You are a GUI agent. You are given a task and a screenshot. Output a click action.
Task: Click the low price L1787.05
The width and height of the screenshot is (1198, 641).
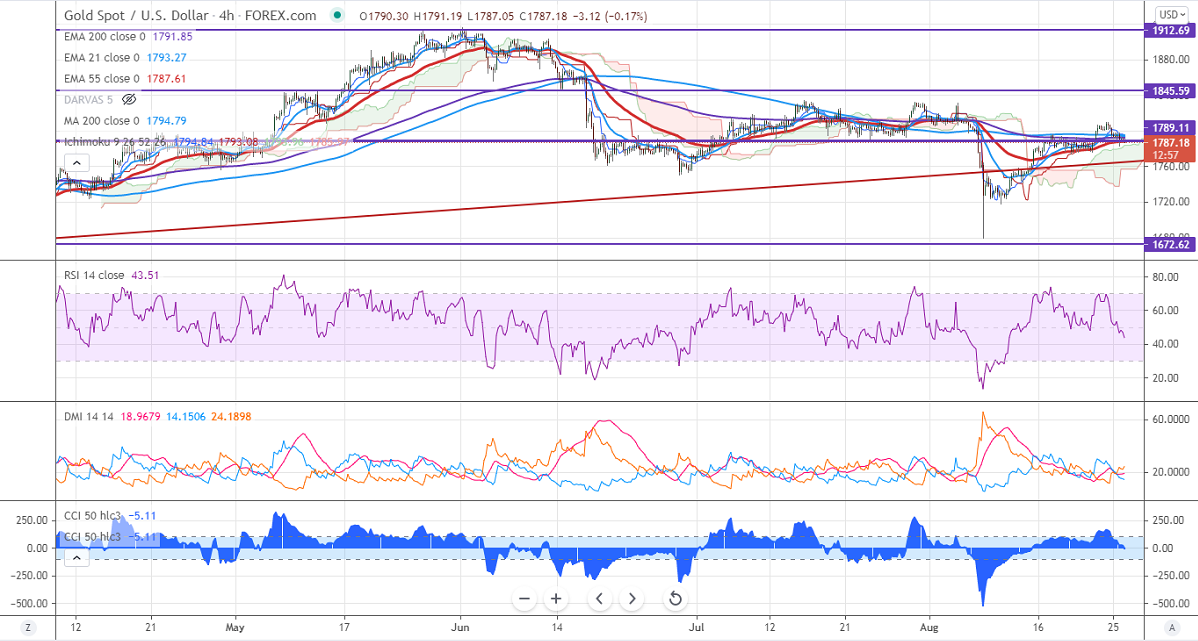pos(490,16)
